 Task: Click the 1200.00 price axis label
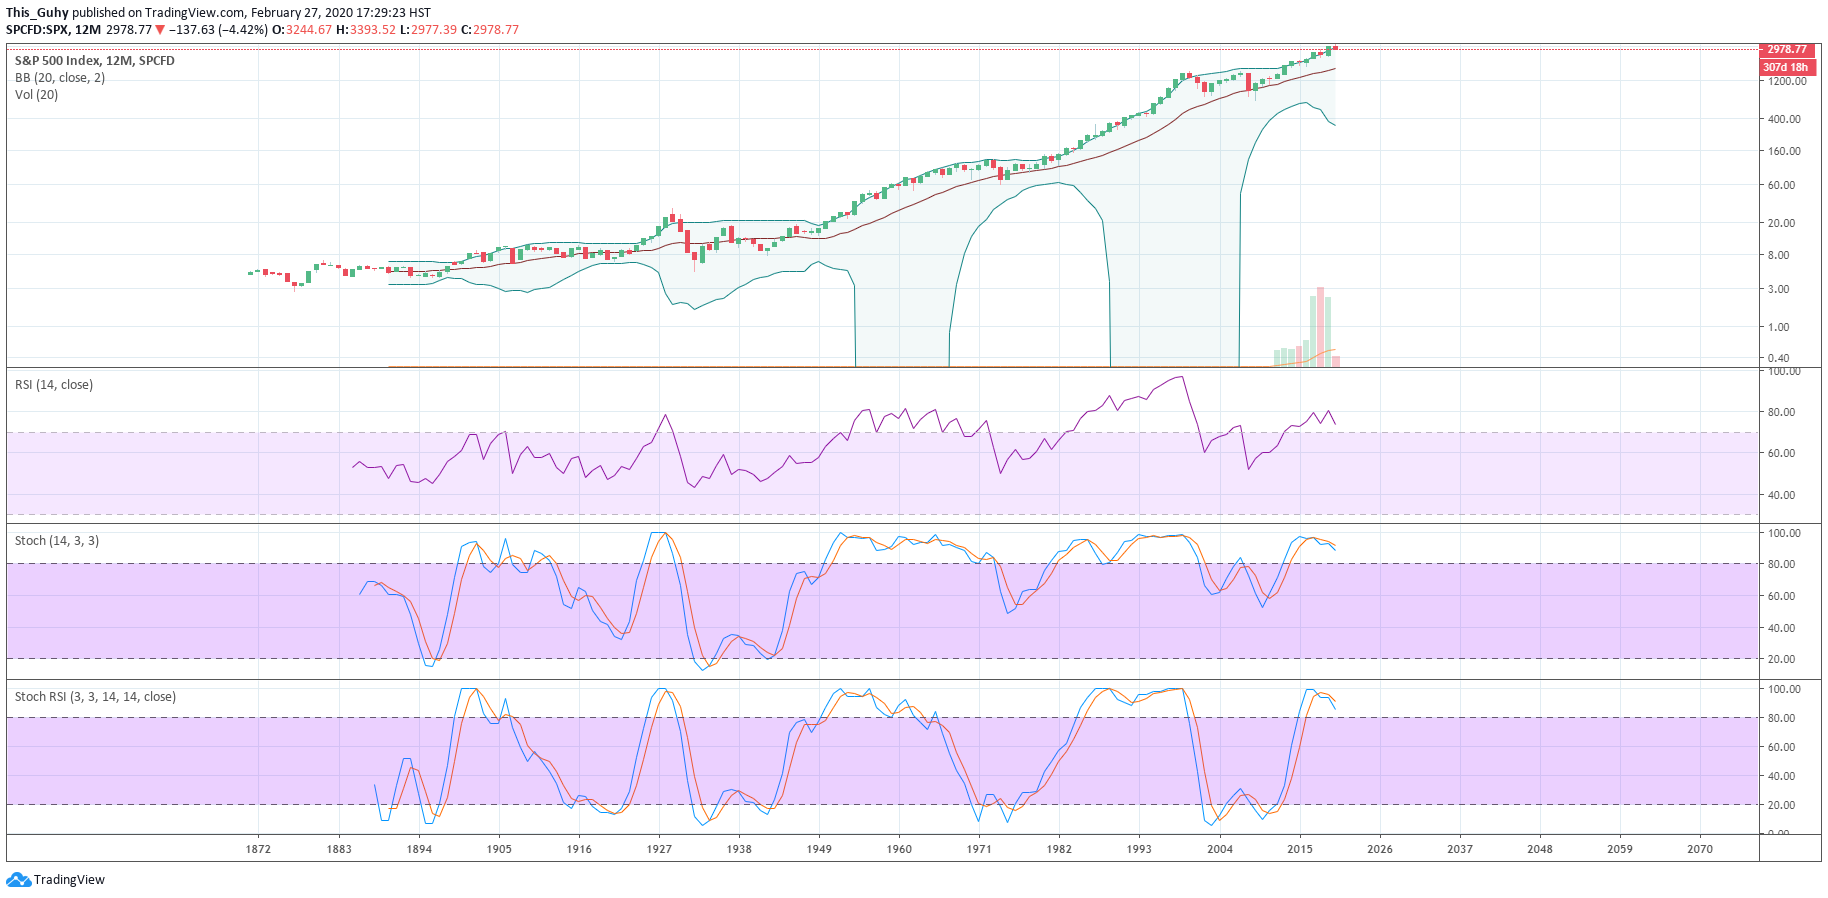click(x=1787, y=82)
